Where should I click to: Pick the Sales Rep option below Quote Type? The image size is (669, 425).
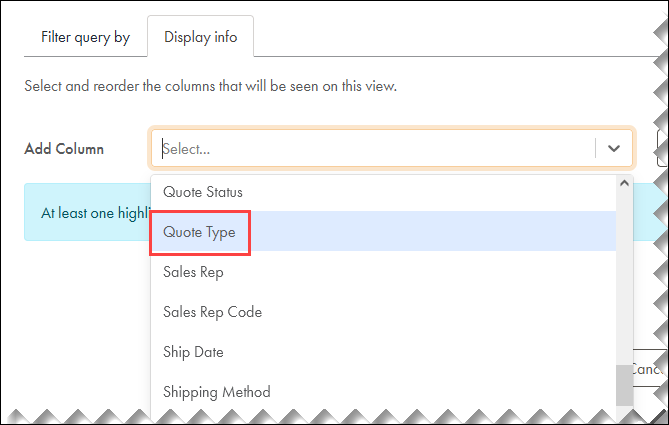(x=193, y=271)
